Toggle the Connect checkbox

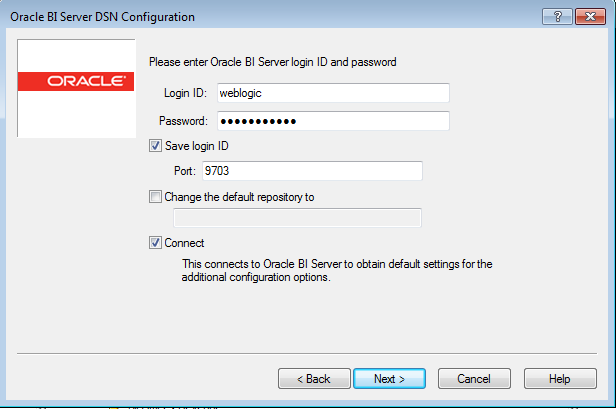(x=155, y=243)
